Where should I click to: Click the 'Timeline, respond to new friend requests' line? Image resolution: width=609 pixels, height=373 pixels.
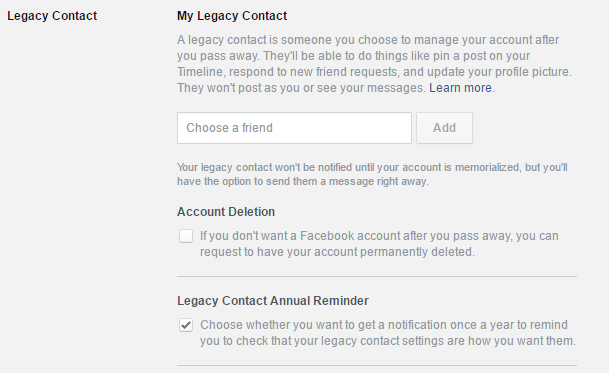click(x=374, y=72)
